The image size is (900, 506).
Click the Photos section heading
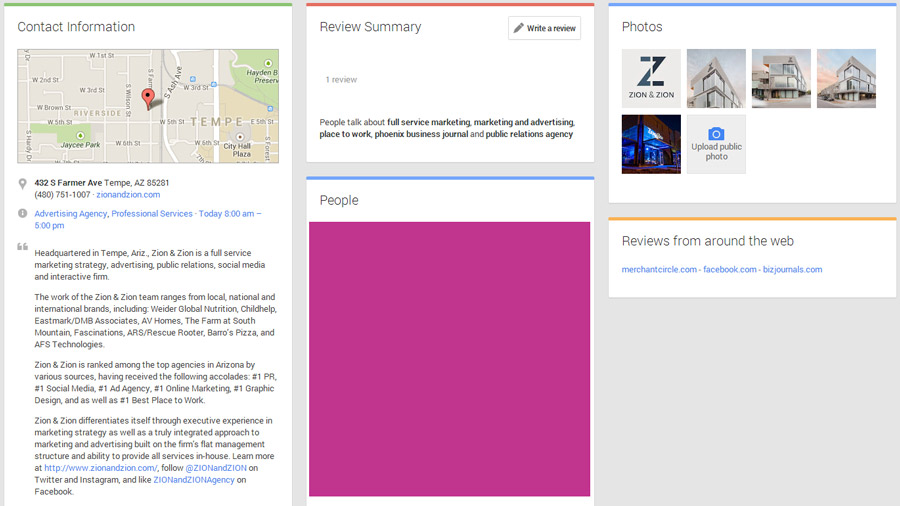tap(642, 27)
